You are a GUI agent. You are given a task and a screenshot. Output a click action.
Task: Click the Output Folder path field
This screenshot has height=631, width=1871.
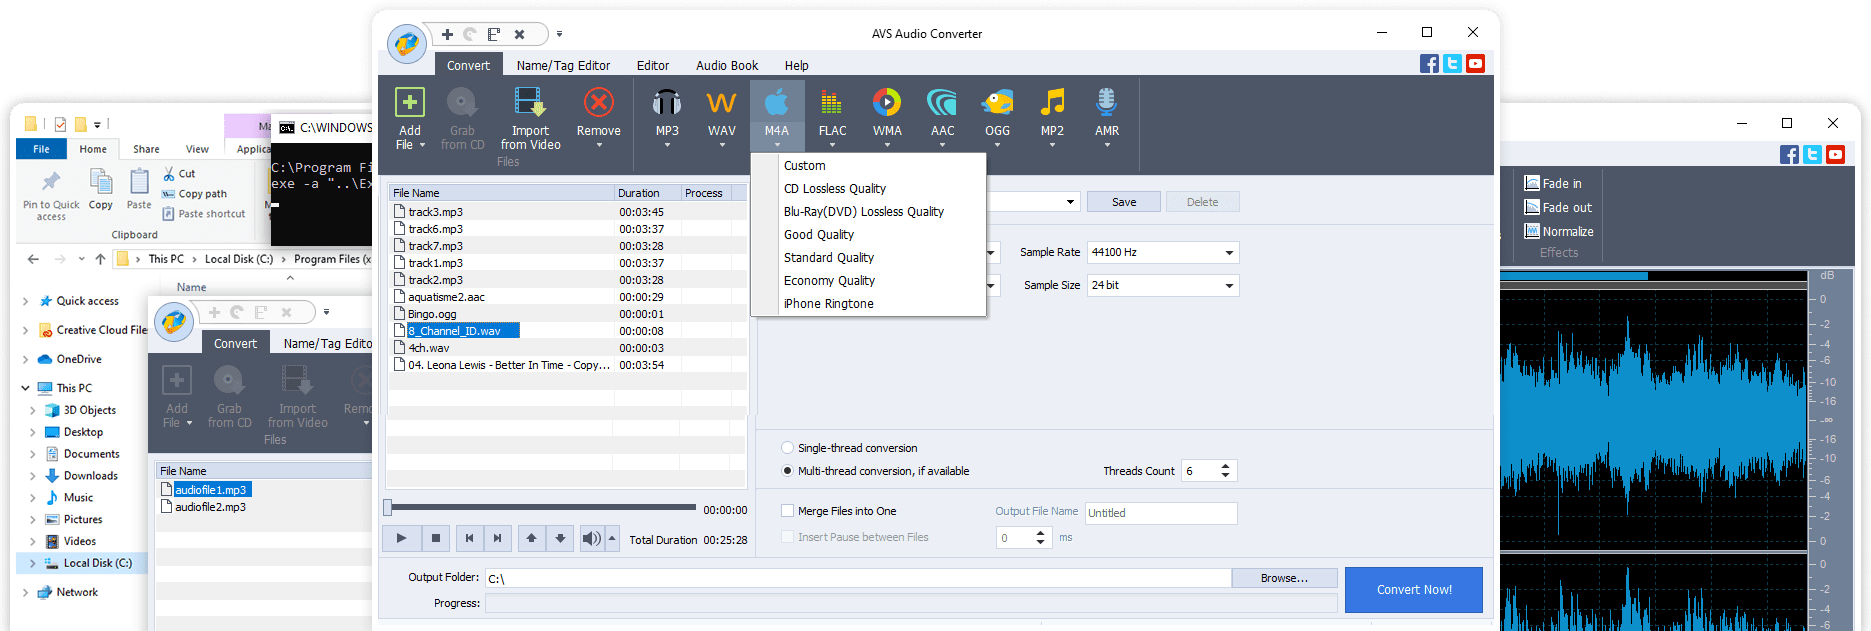coord(858,578)
